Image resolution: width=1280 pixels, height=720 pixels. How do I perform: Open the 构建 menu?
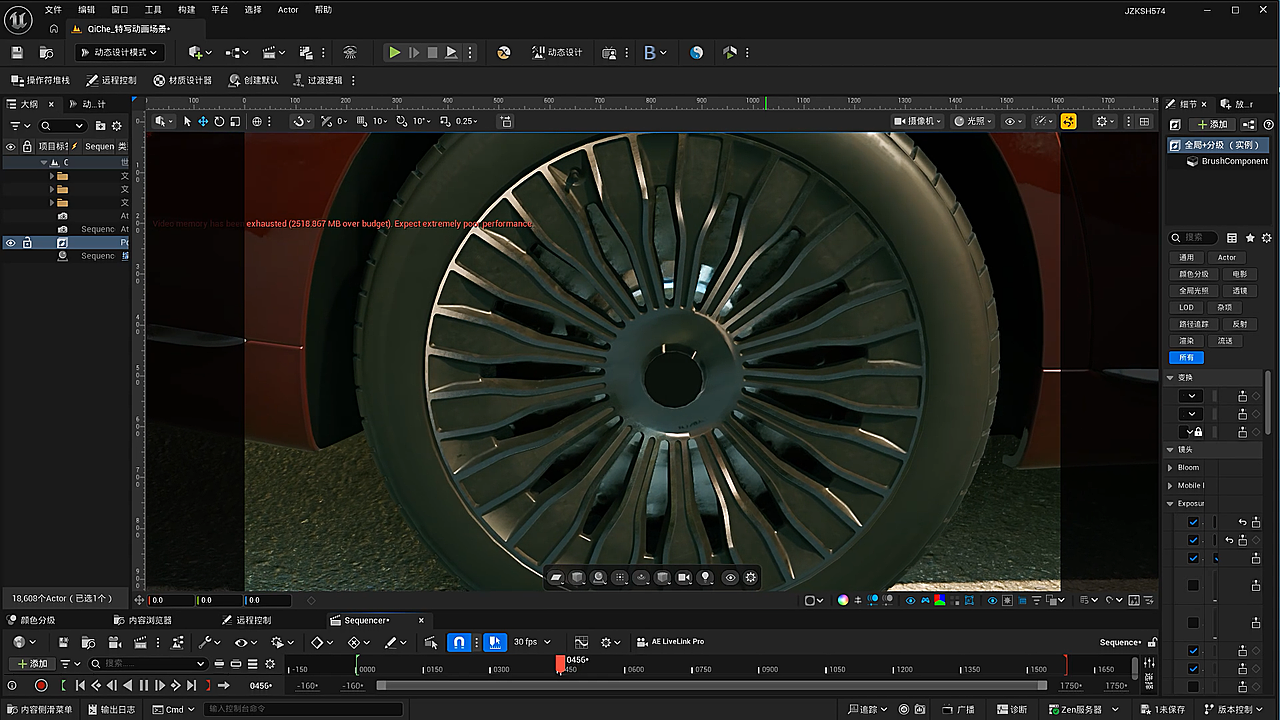187,10
